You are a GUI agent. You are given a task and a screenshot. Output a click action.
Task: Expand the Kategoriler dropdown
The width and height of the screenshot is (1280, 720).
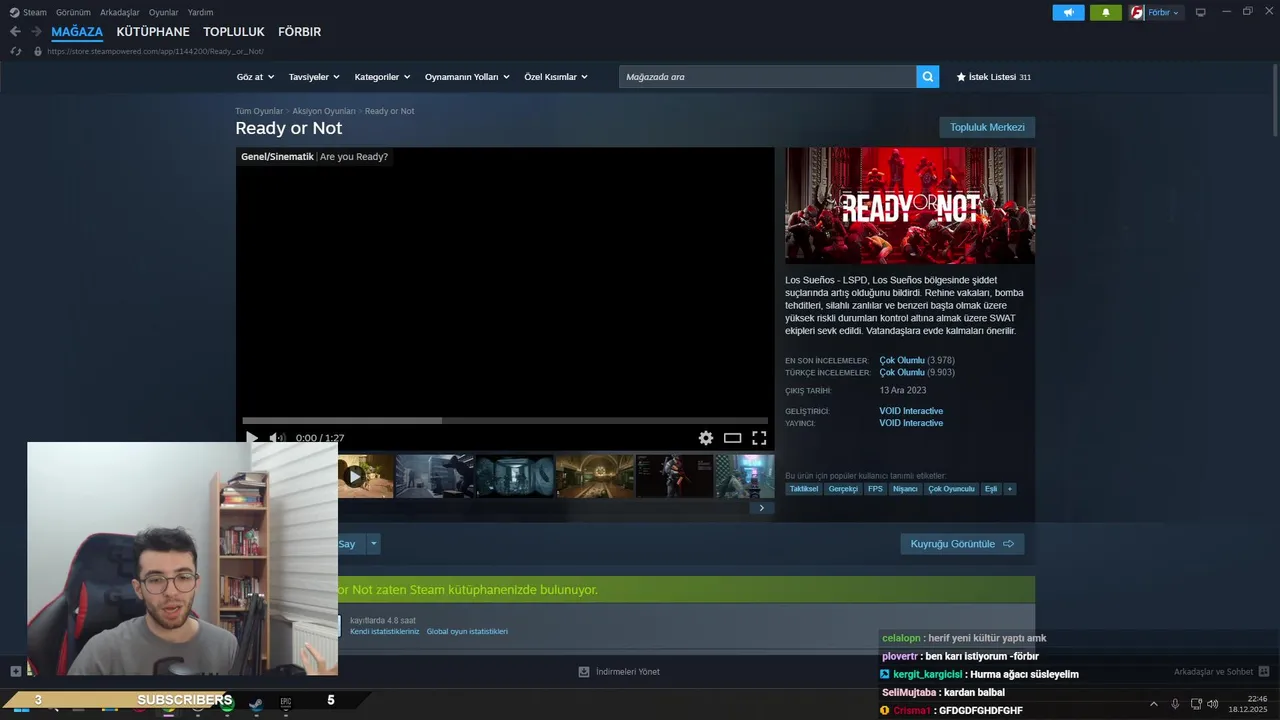click(382, 77)
